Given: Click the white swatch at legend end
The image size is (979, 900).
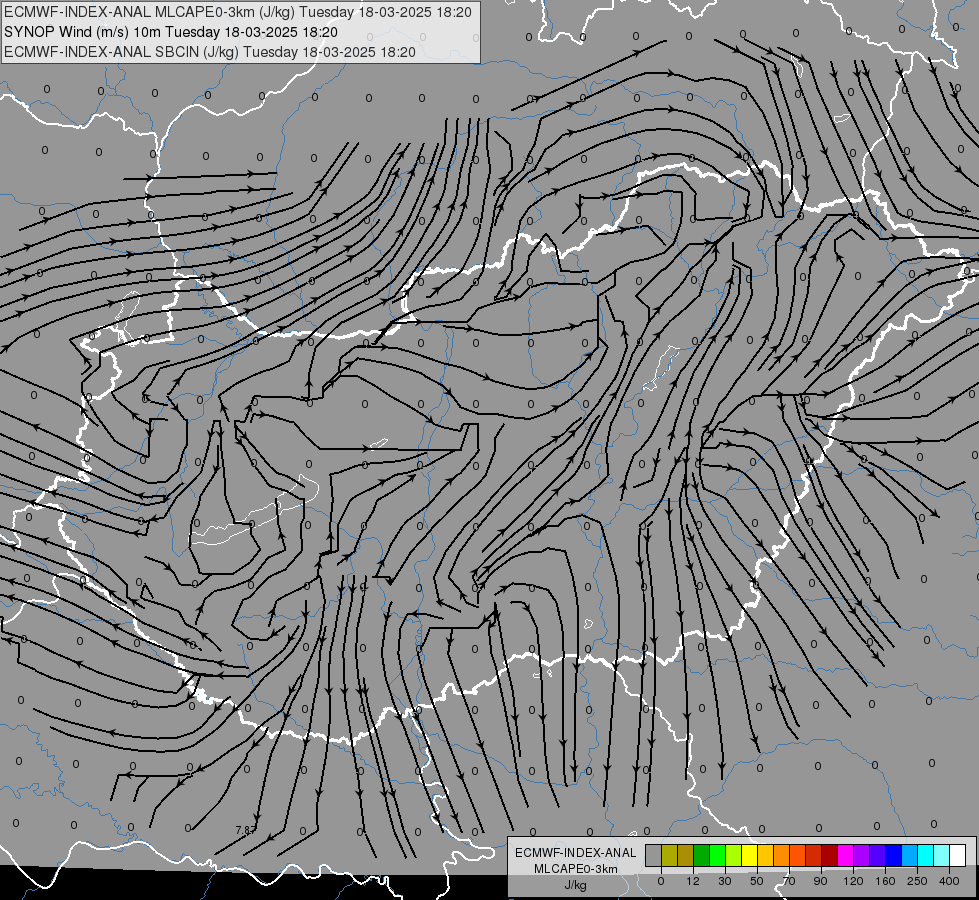Looking at the screenshot, I should 957,856.
